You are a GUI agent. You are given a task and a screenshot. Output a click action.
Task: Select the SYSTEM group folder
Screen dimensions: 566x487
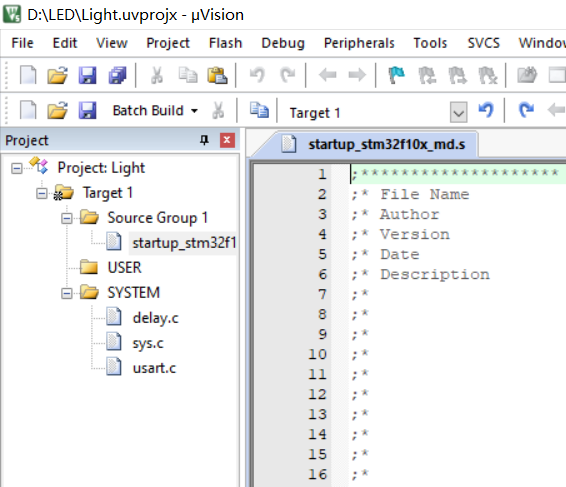(133, 292)
